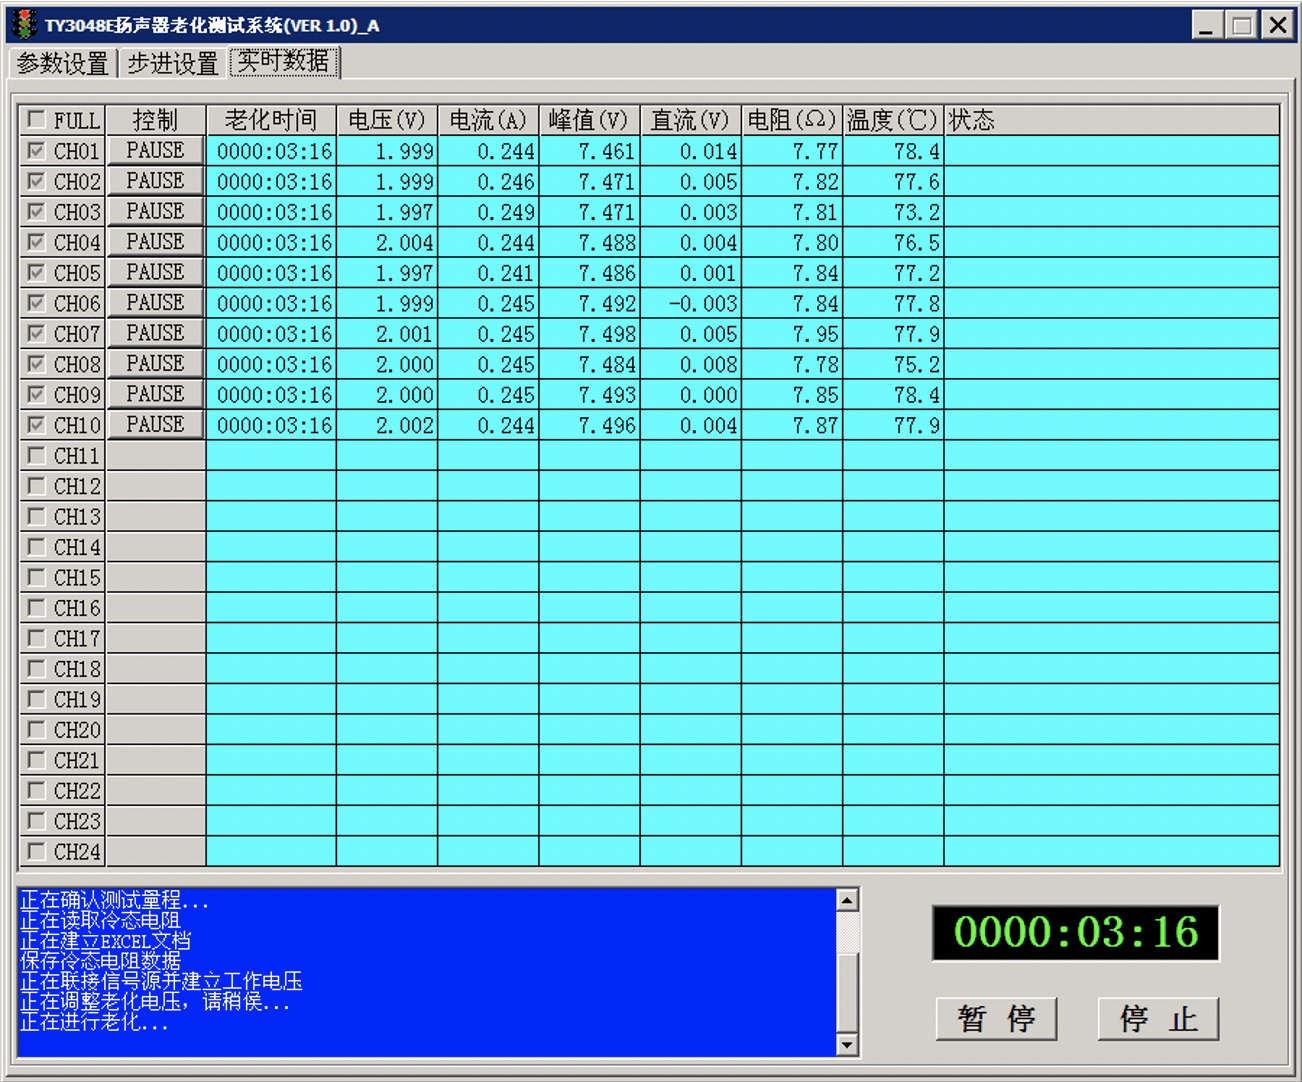Click PAUSE button for CH10
1302x1082 pixels.
pyautogui.click(x=155, y=425)
